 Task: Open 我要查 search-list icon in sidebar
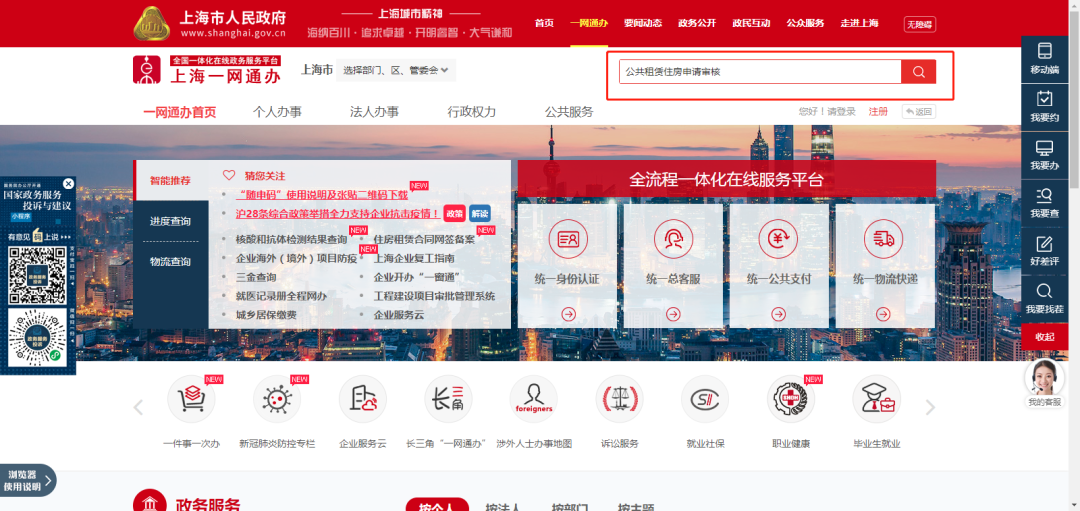(1044, 195)
